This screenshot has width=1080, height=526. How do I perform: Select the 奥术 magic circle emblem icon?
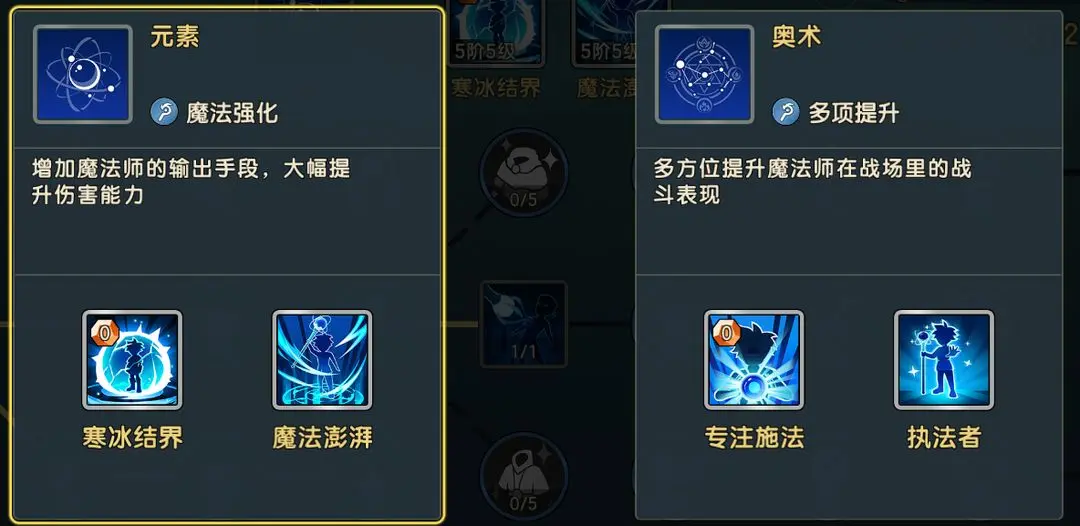click(x=705, y=74)
